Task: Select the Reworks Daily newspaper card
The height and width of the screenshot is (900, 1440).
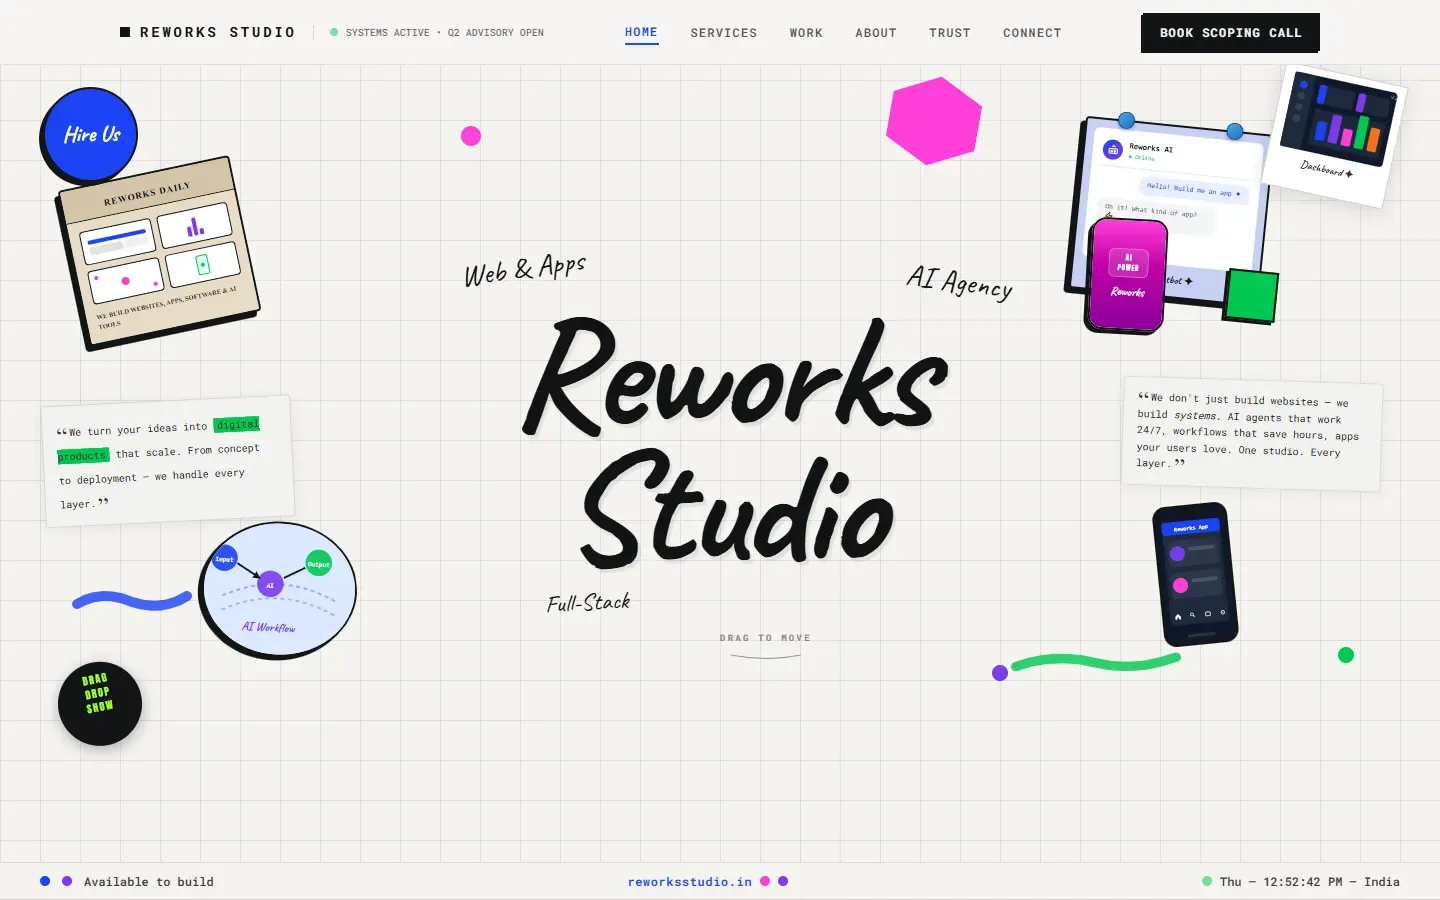Action: click(x=157, y=253)
